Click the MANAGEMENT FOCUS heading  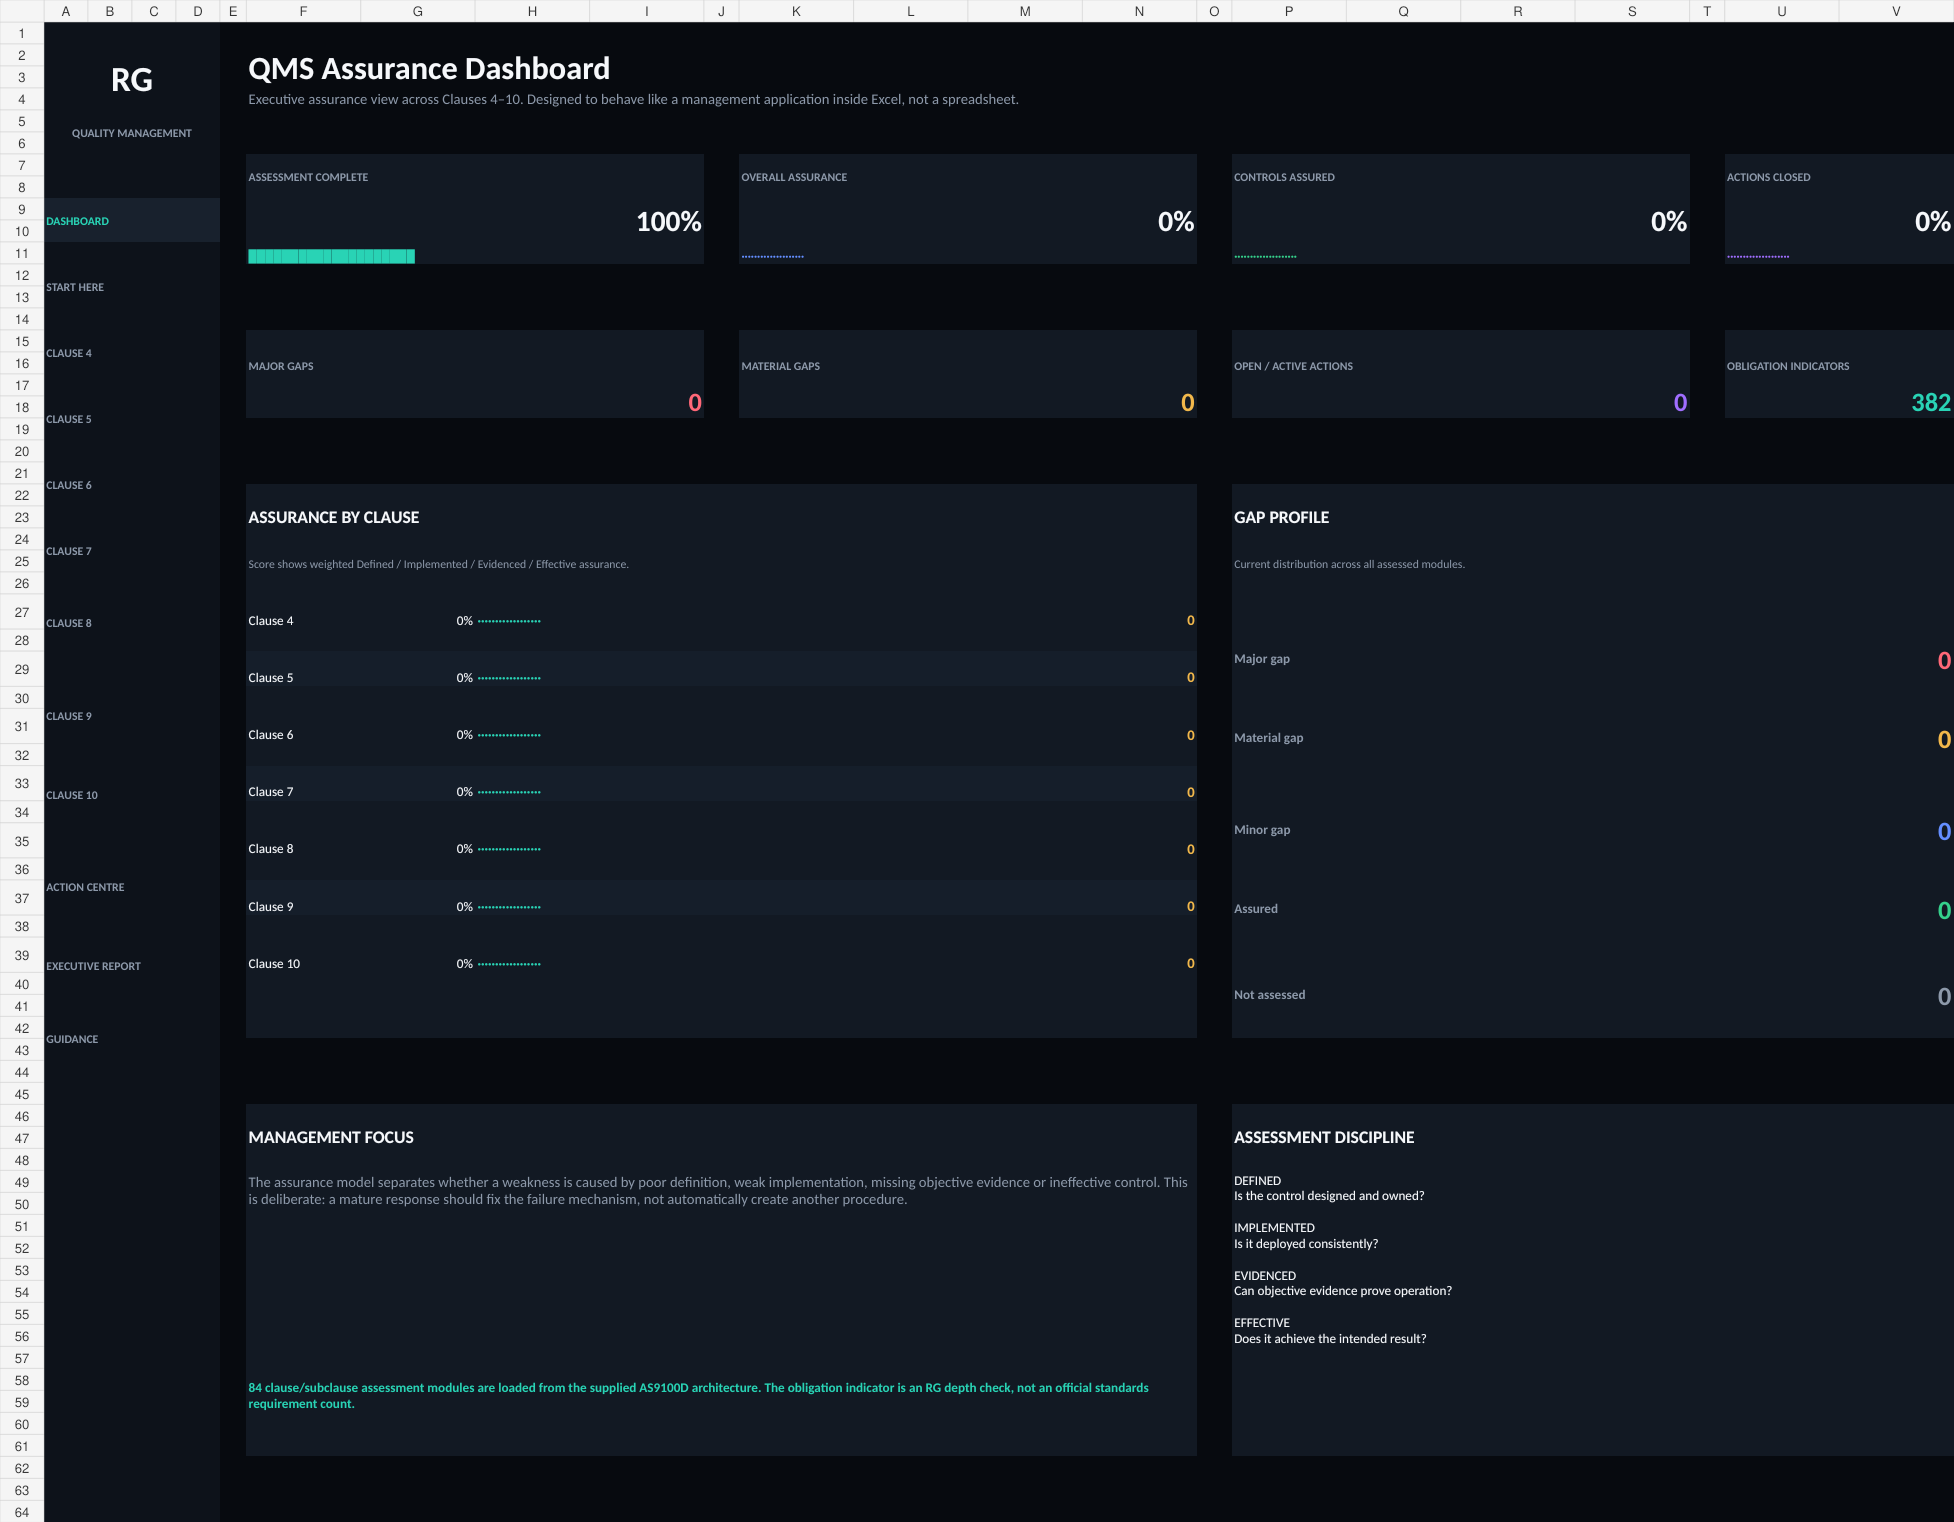[x=331, y=1137]
